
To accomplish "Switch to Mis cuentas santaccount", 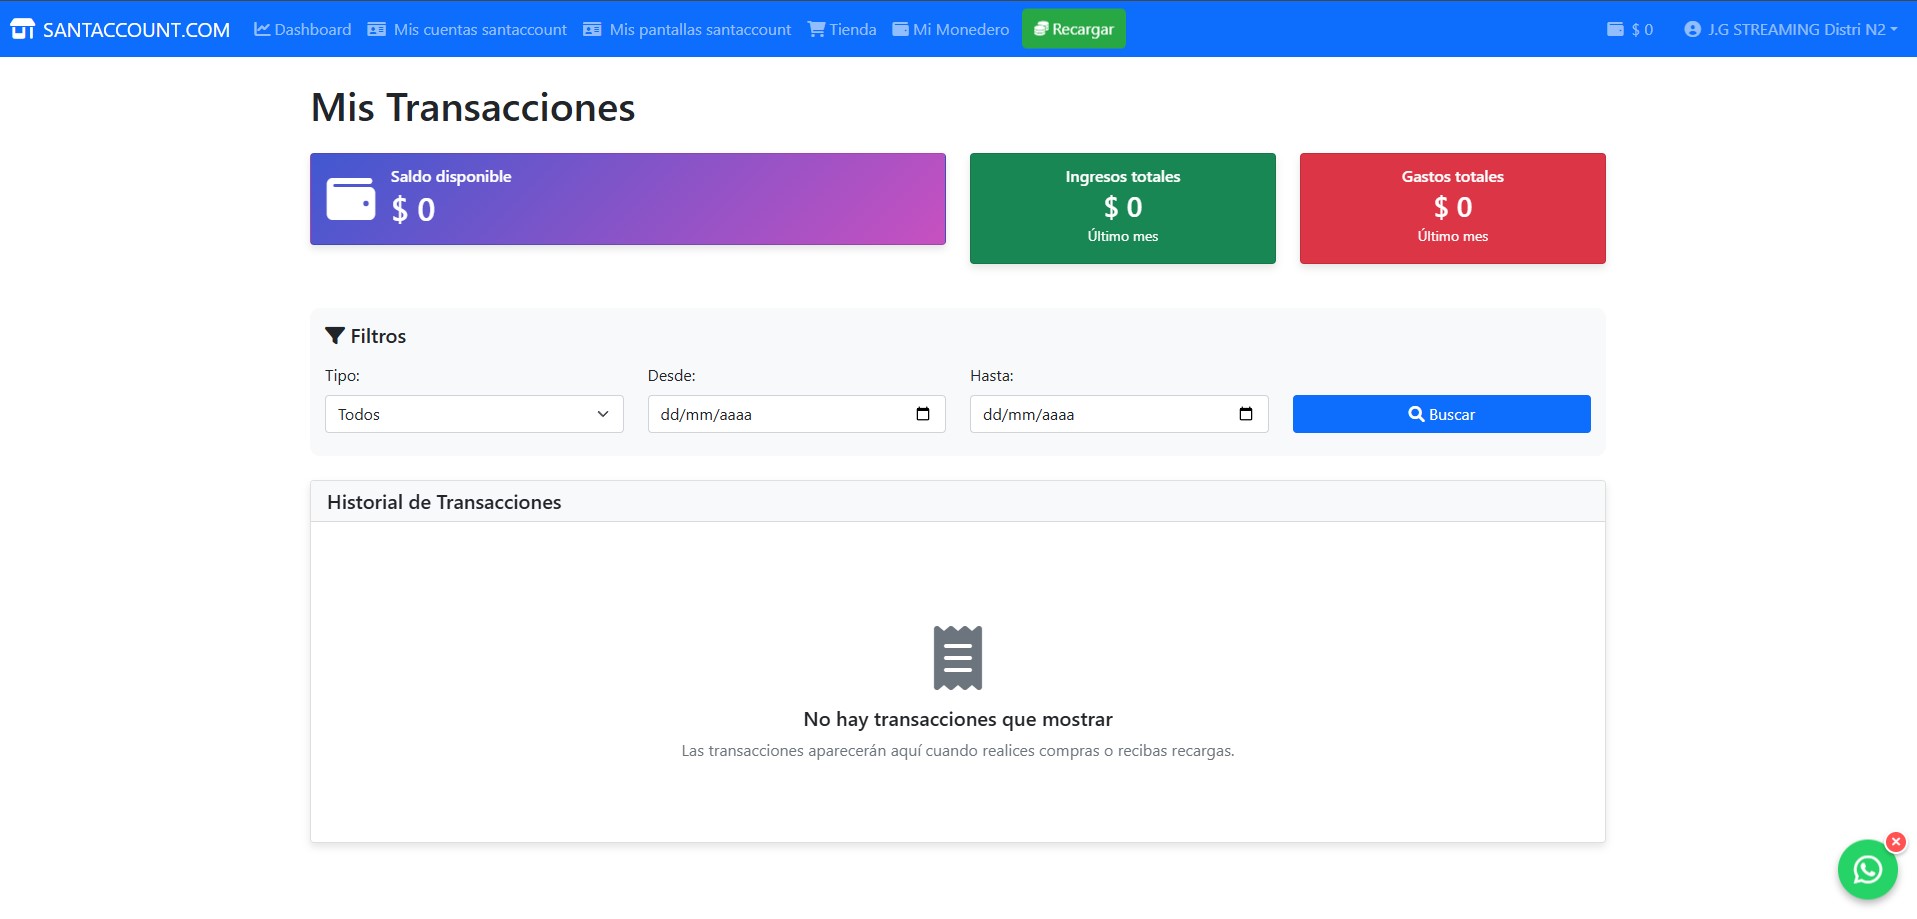I will (467, 29).
